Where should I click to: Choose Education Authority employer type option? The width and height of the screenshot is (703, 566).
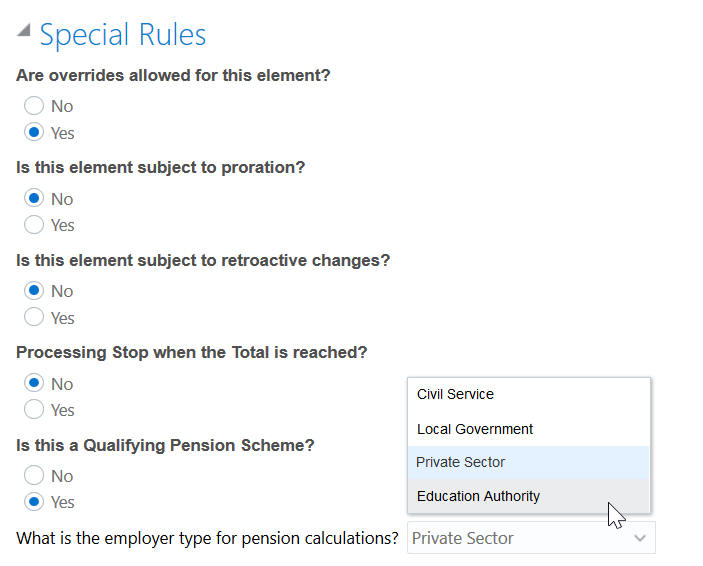(x=478, y=496)
